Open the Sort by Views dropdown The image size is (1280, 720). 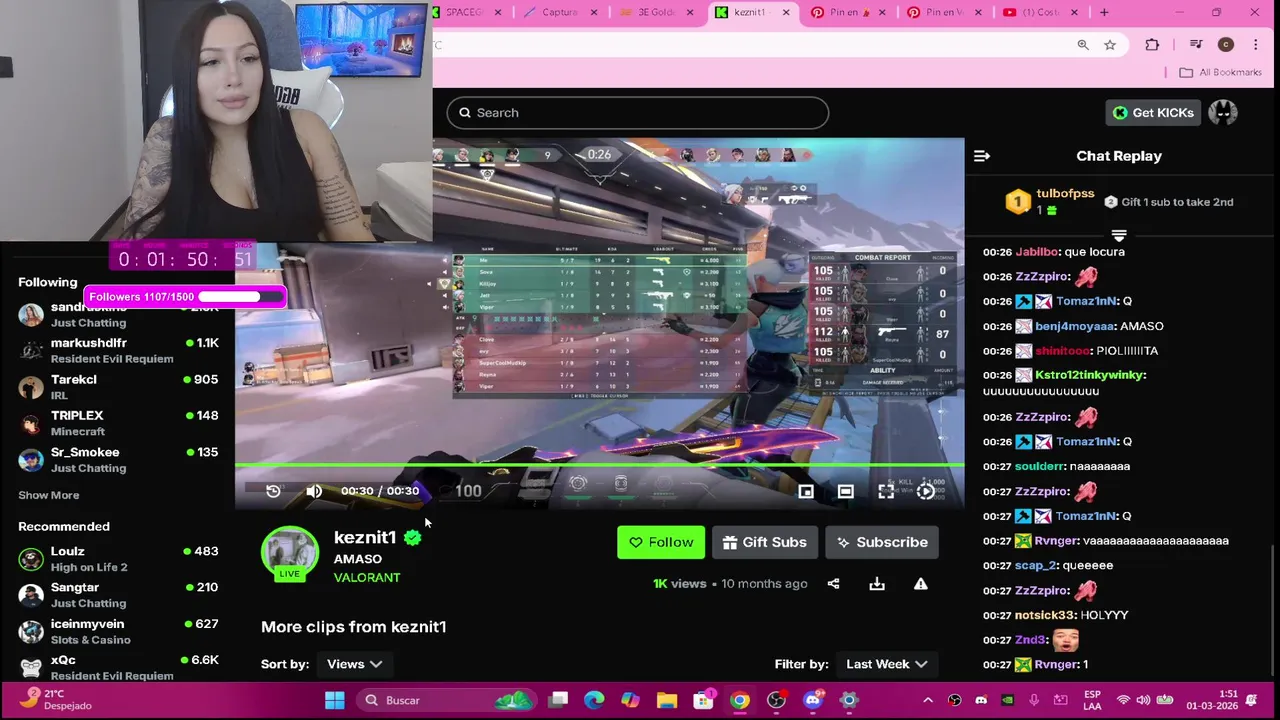click(x=354, y=664)
